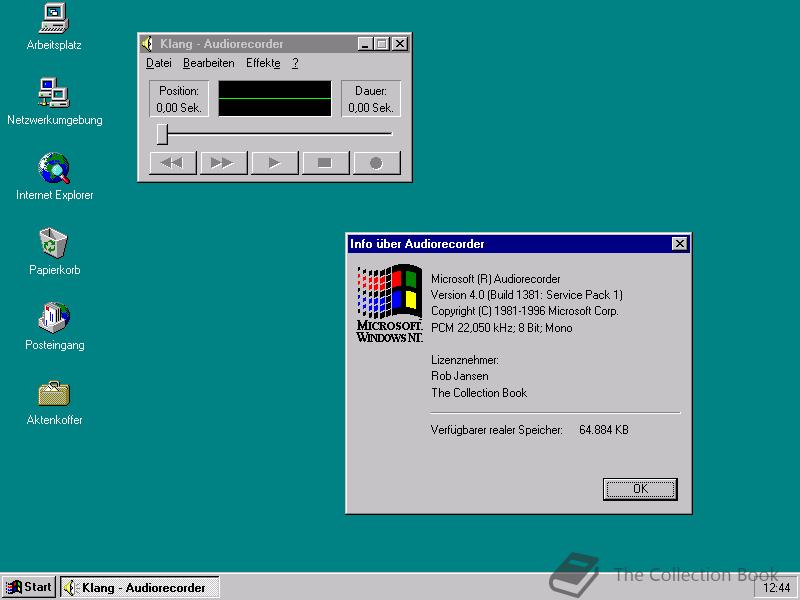Click the text 'Copyright (C) 1981-1996 Microsoft Corp.'
800x600 pixels.
click(524, 311)
